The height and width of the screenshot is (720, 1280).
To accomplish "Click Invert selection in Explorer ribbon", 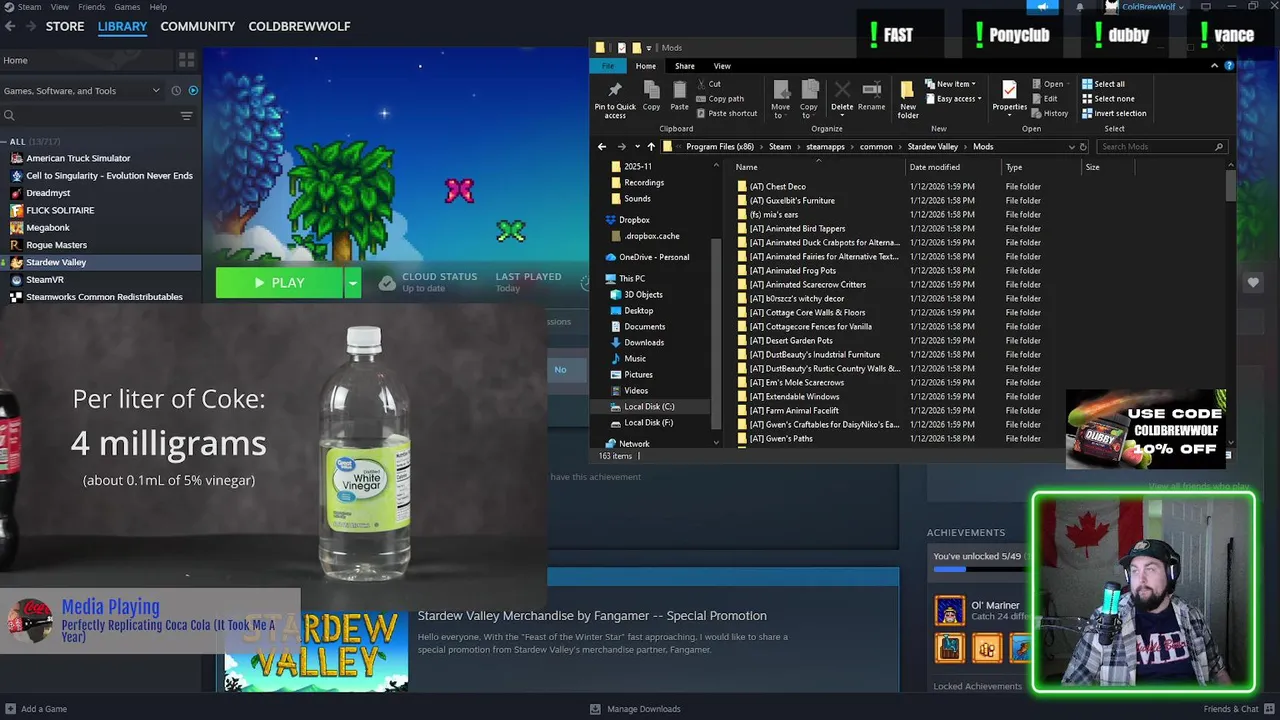I will pyautogui.click(x=1114, y=113).
